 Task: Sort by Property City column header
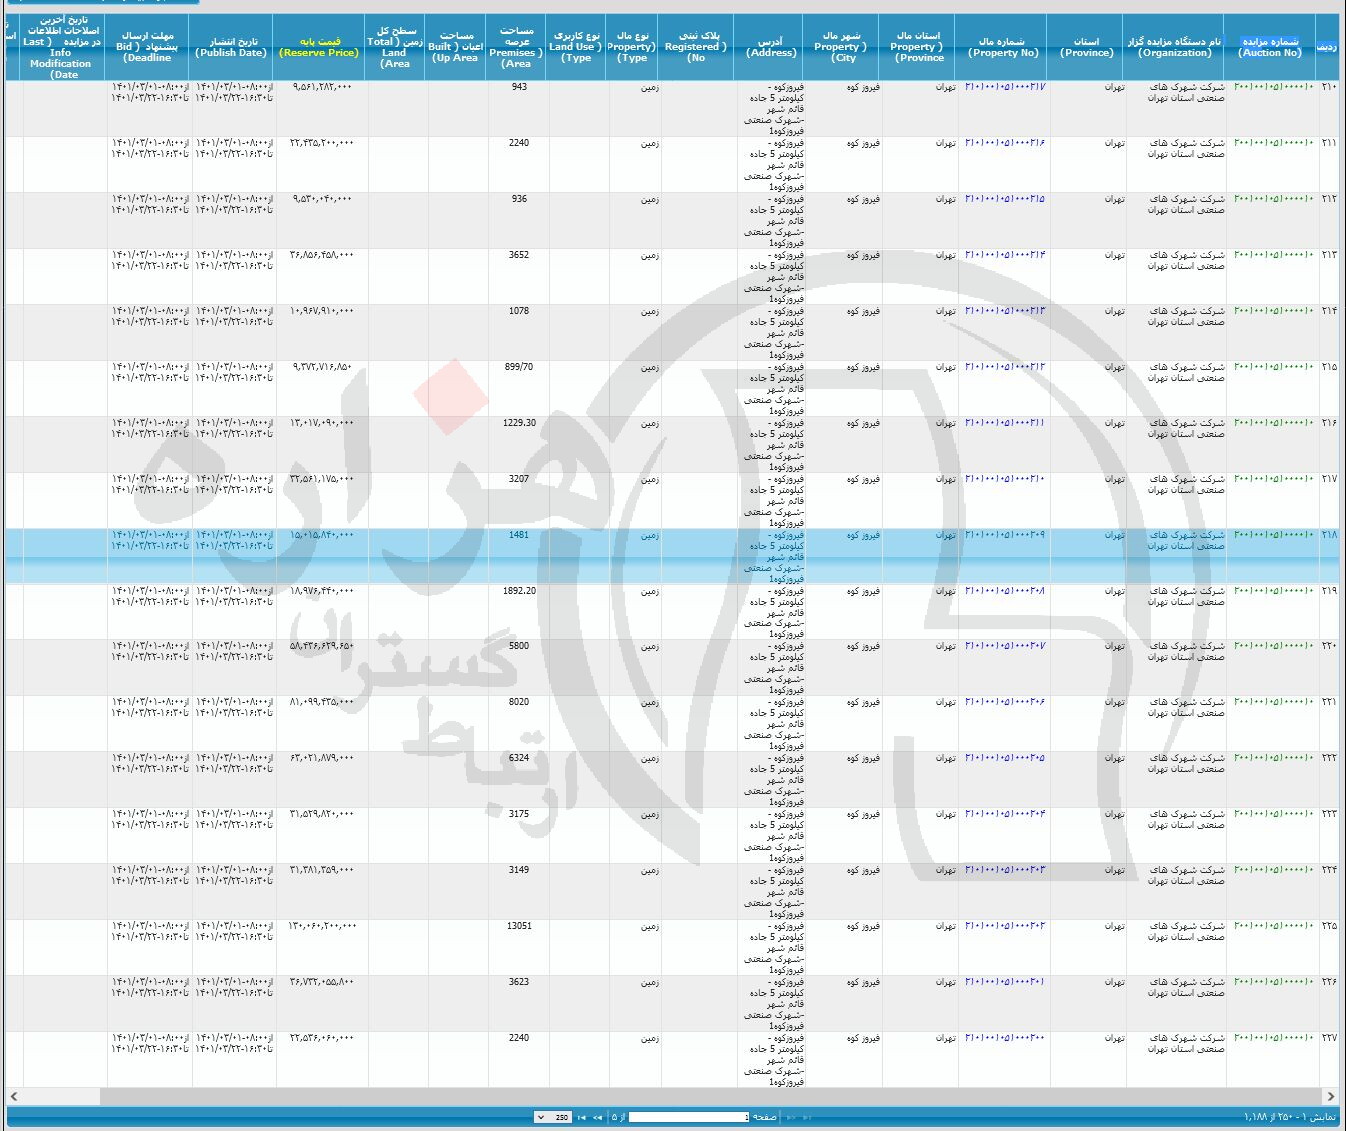point(841,47)
